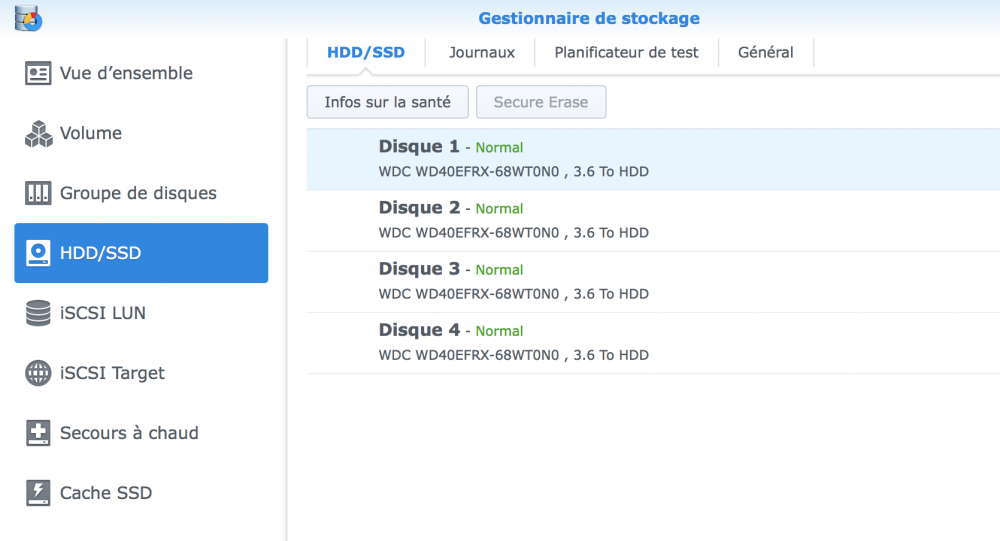Select the Général tab
Viewport: 1000px width, 541px height.
pos(765,52)
